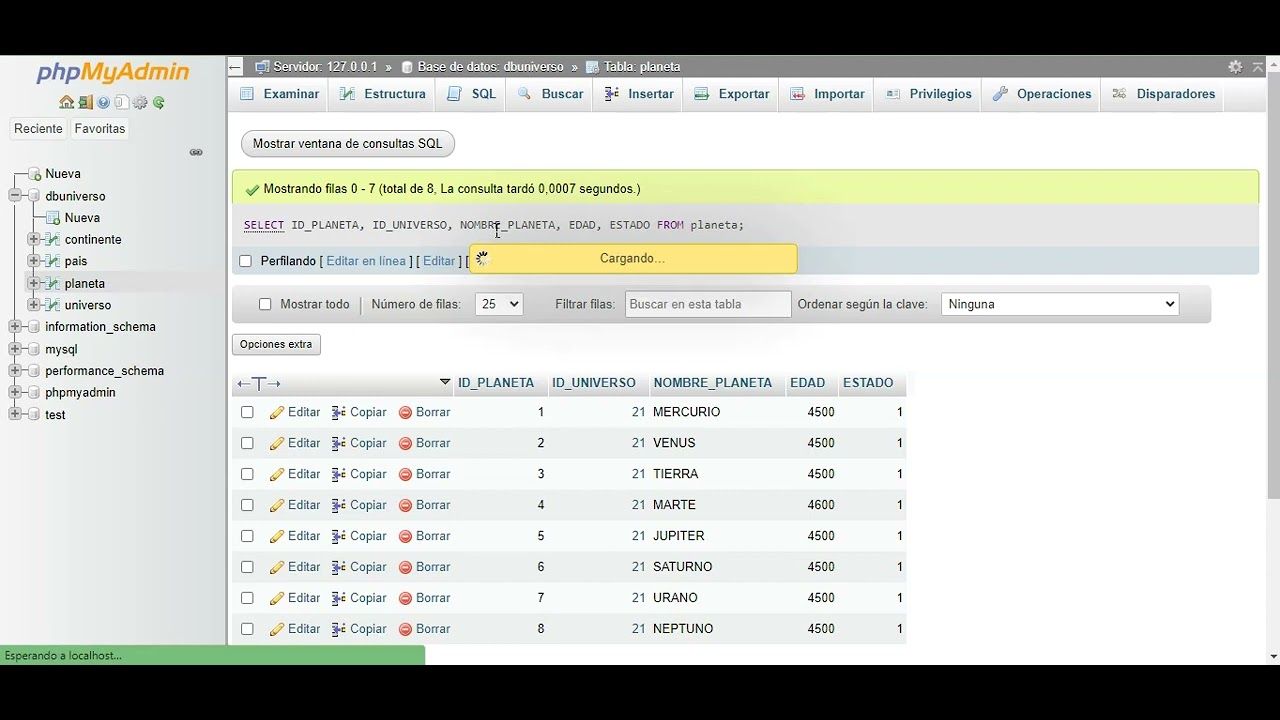The height and width of the screenshot is (720, 1280).
Task: Click the pencil Editar icon for MERCURIO row
Action: 277,412
